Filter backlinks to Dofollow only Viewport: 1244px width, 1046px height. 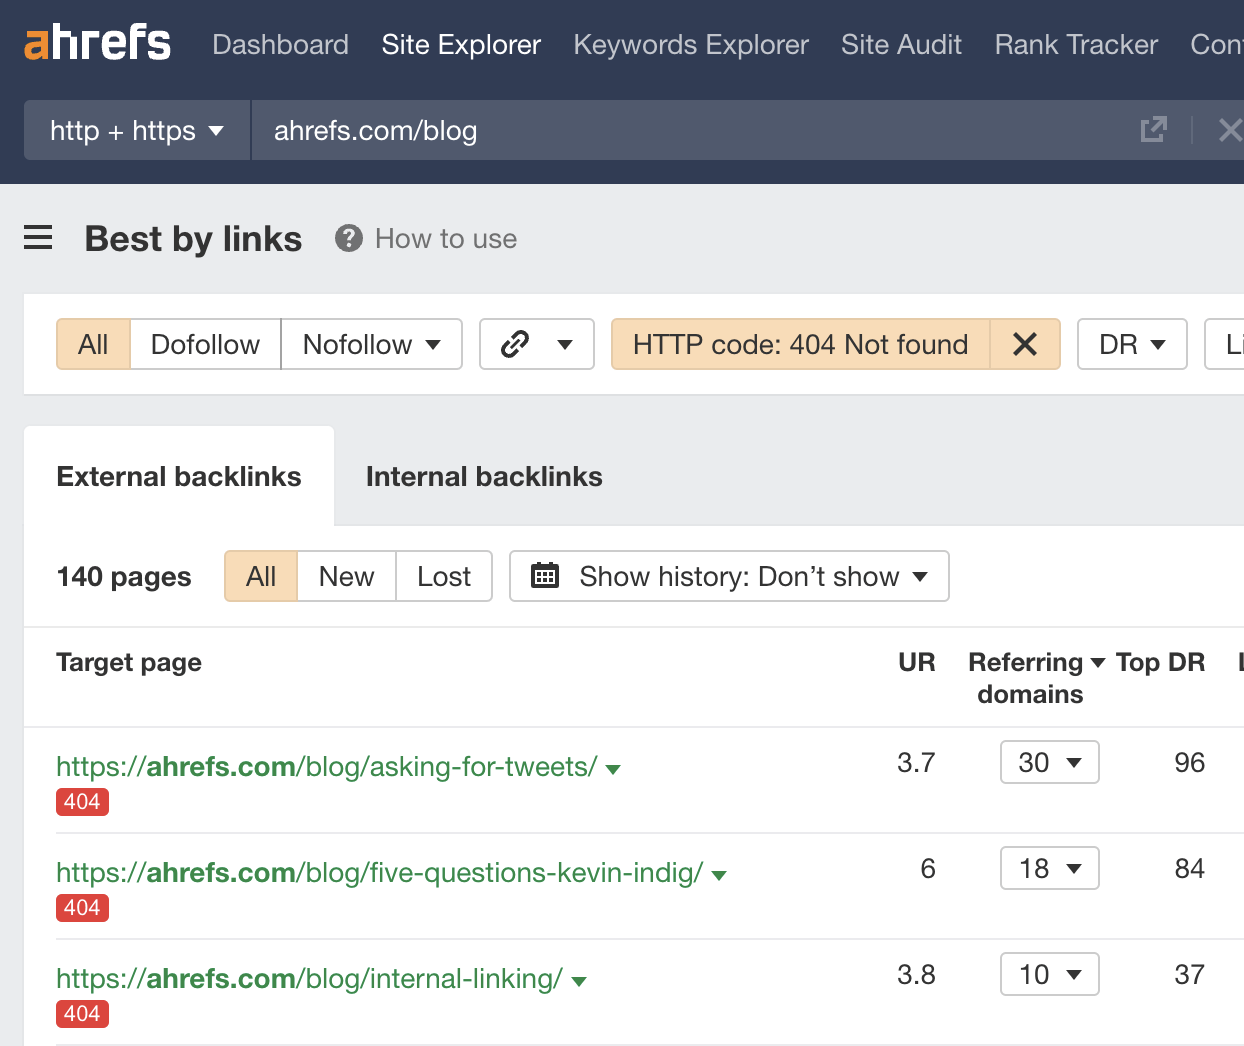point(205,344)
